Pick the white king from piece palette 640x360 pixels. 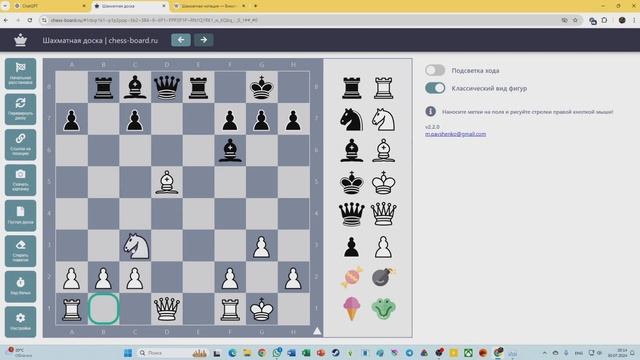click(383, 182)
